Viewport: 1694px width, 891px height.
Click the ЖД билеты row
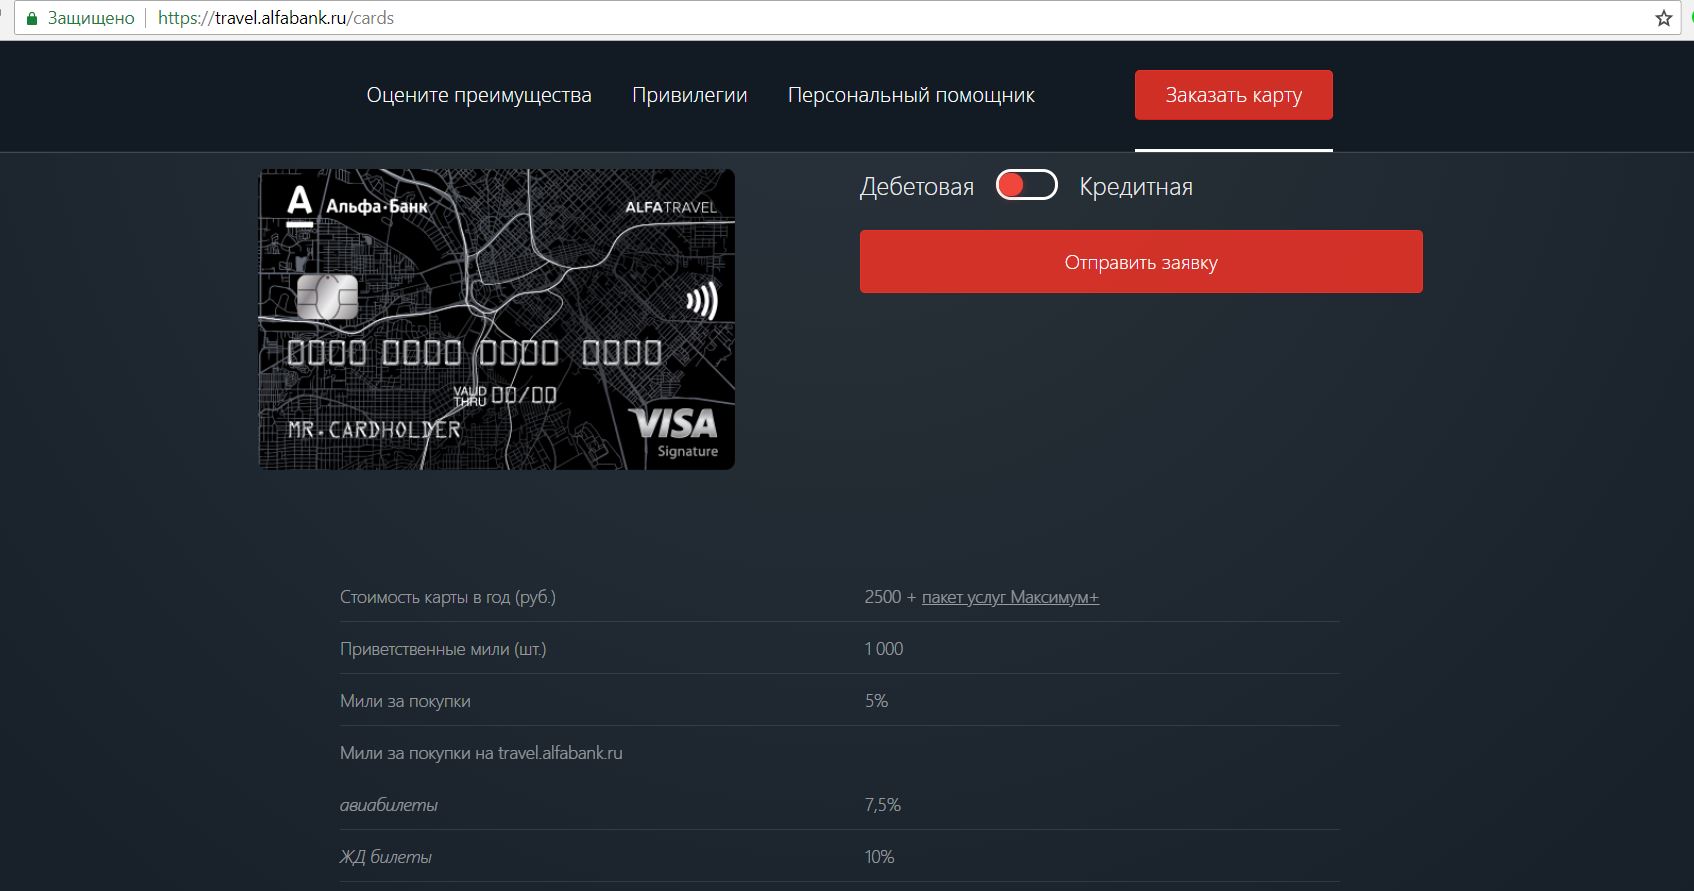(x=386, y=857)
